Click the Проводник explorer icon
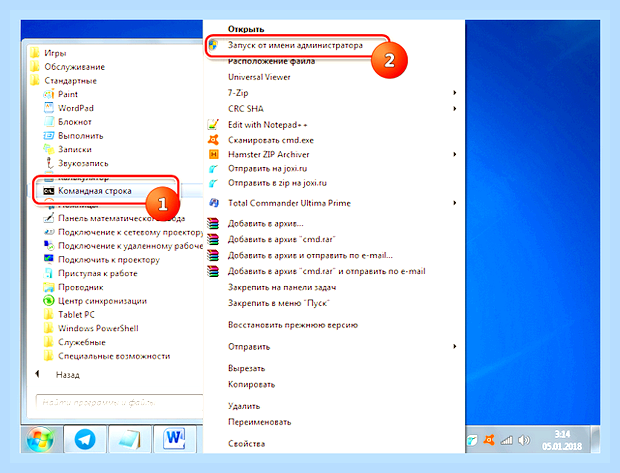Viewport: 620px width, 473px height. click(48, 287)
